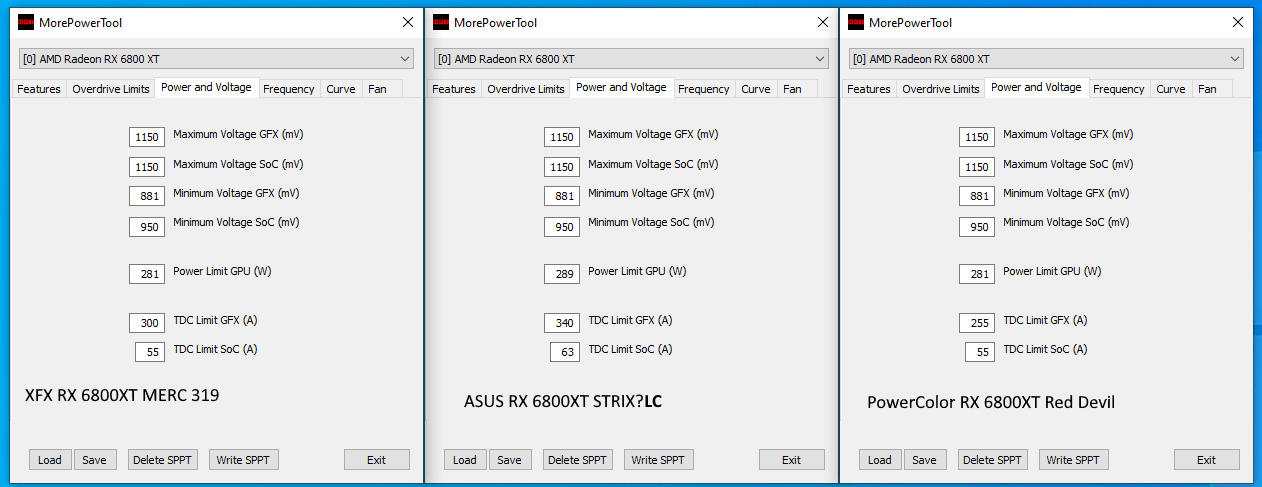Open Curve tab in XFX MERC 319 window
Image resolution: width=1262 pixels, height=487 pixels.
(341, 89)
